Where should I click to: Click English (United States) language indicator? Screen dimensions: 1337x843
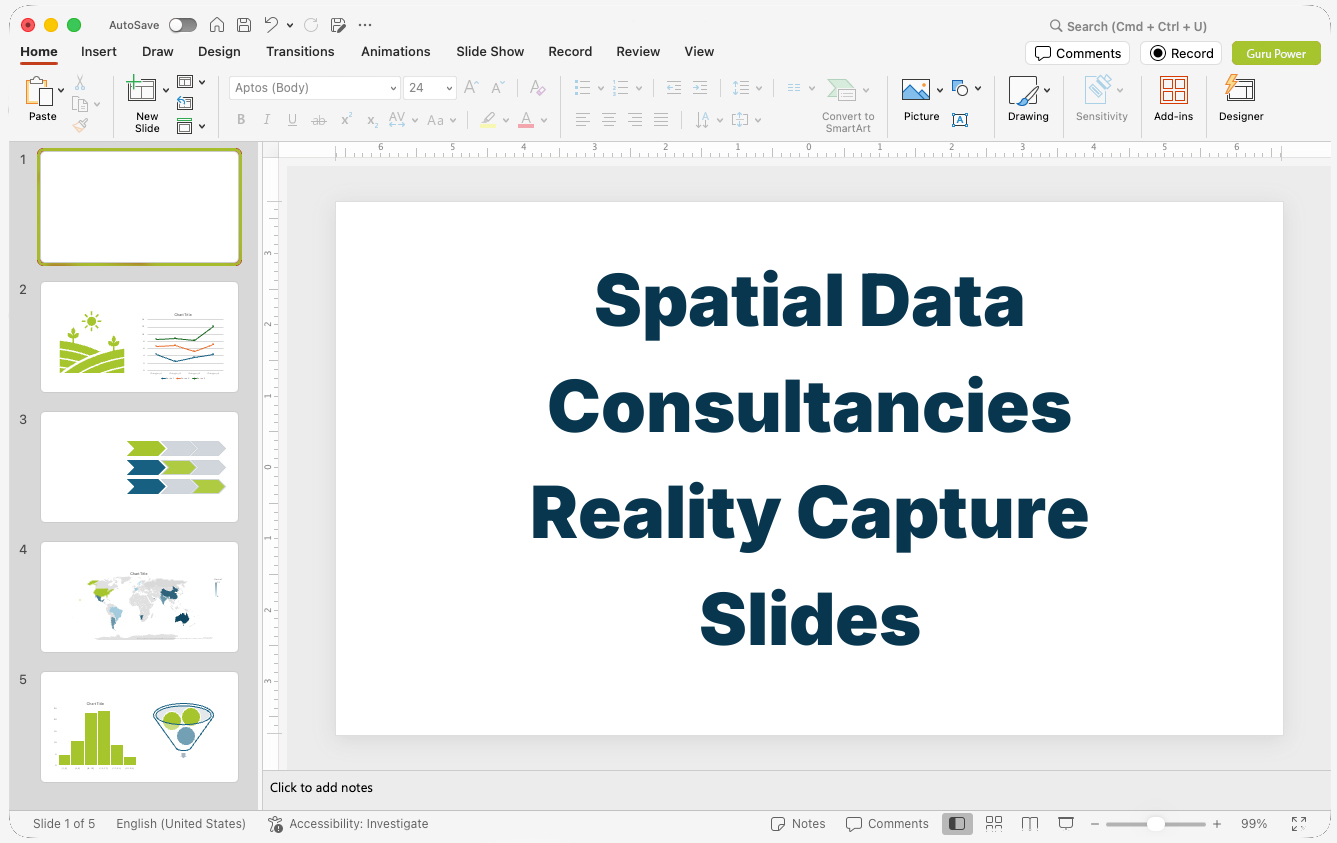[181, 824]
